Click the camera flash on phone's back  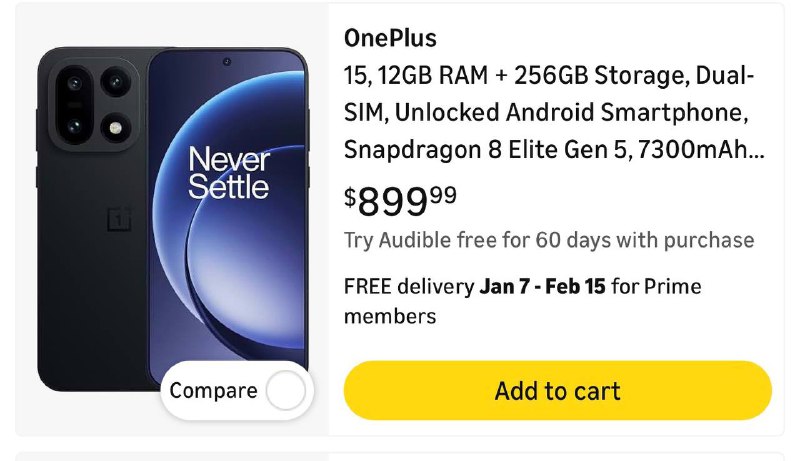coord(116,126)
